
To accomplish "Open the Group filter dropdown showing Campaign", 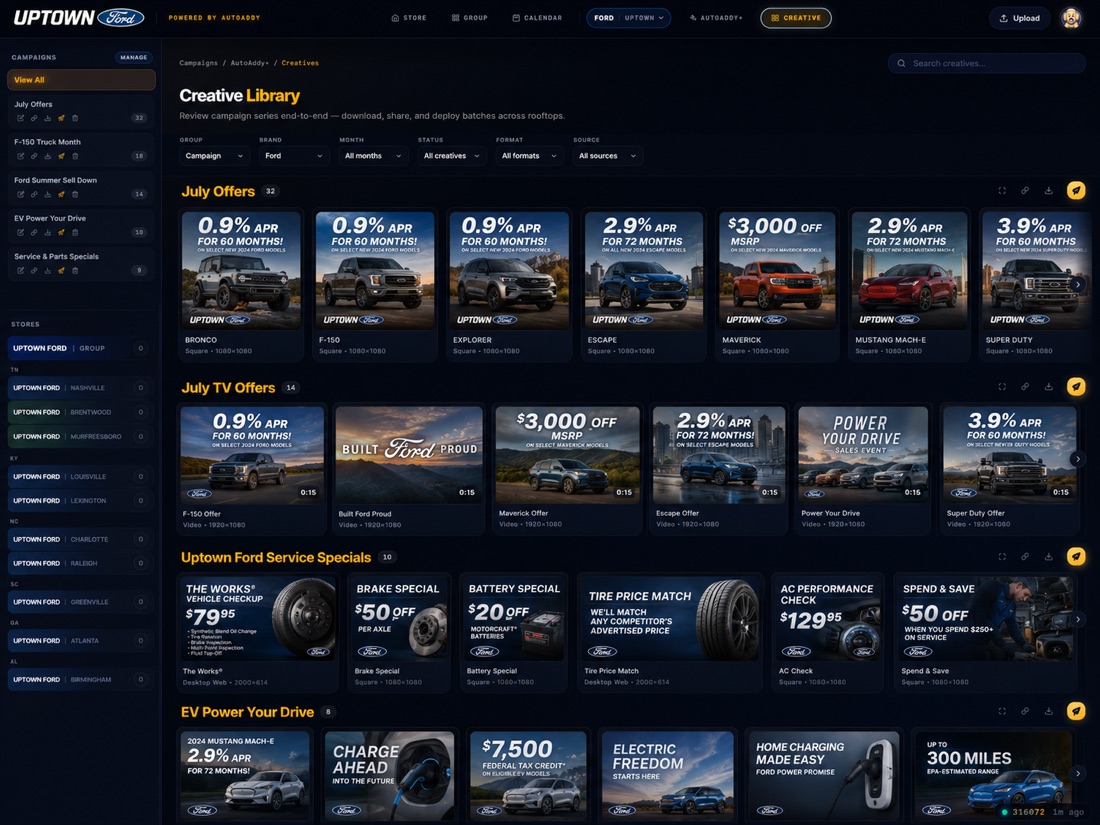I will coord(215,156).
